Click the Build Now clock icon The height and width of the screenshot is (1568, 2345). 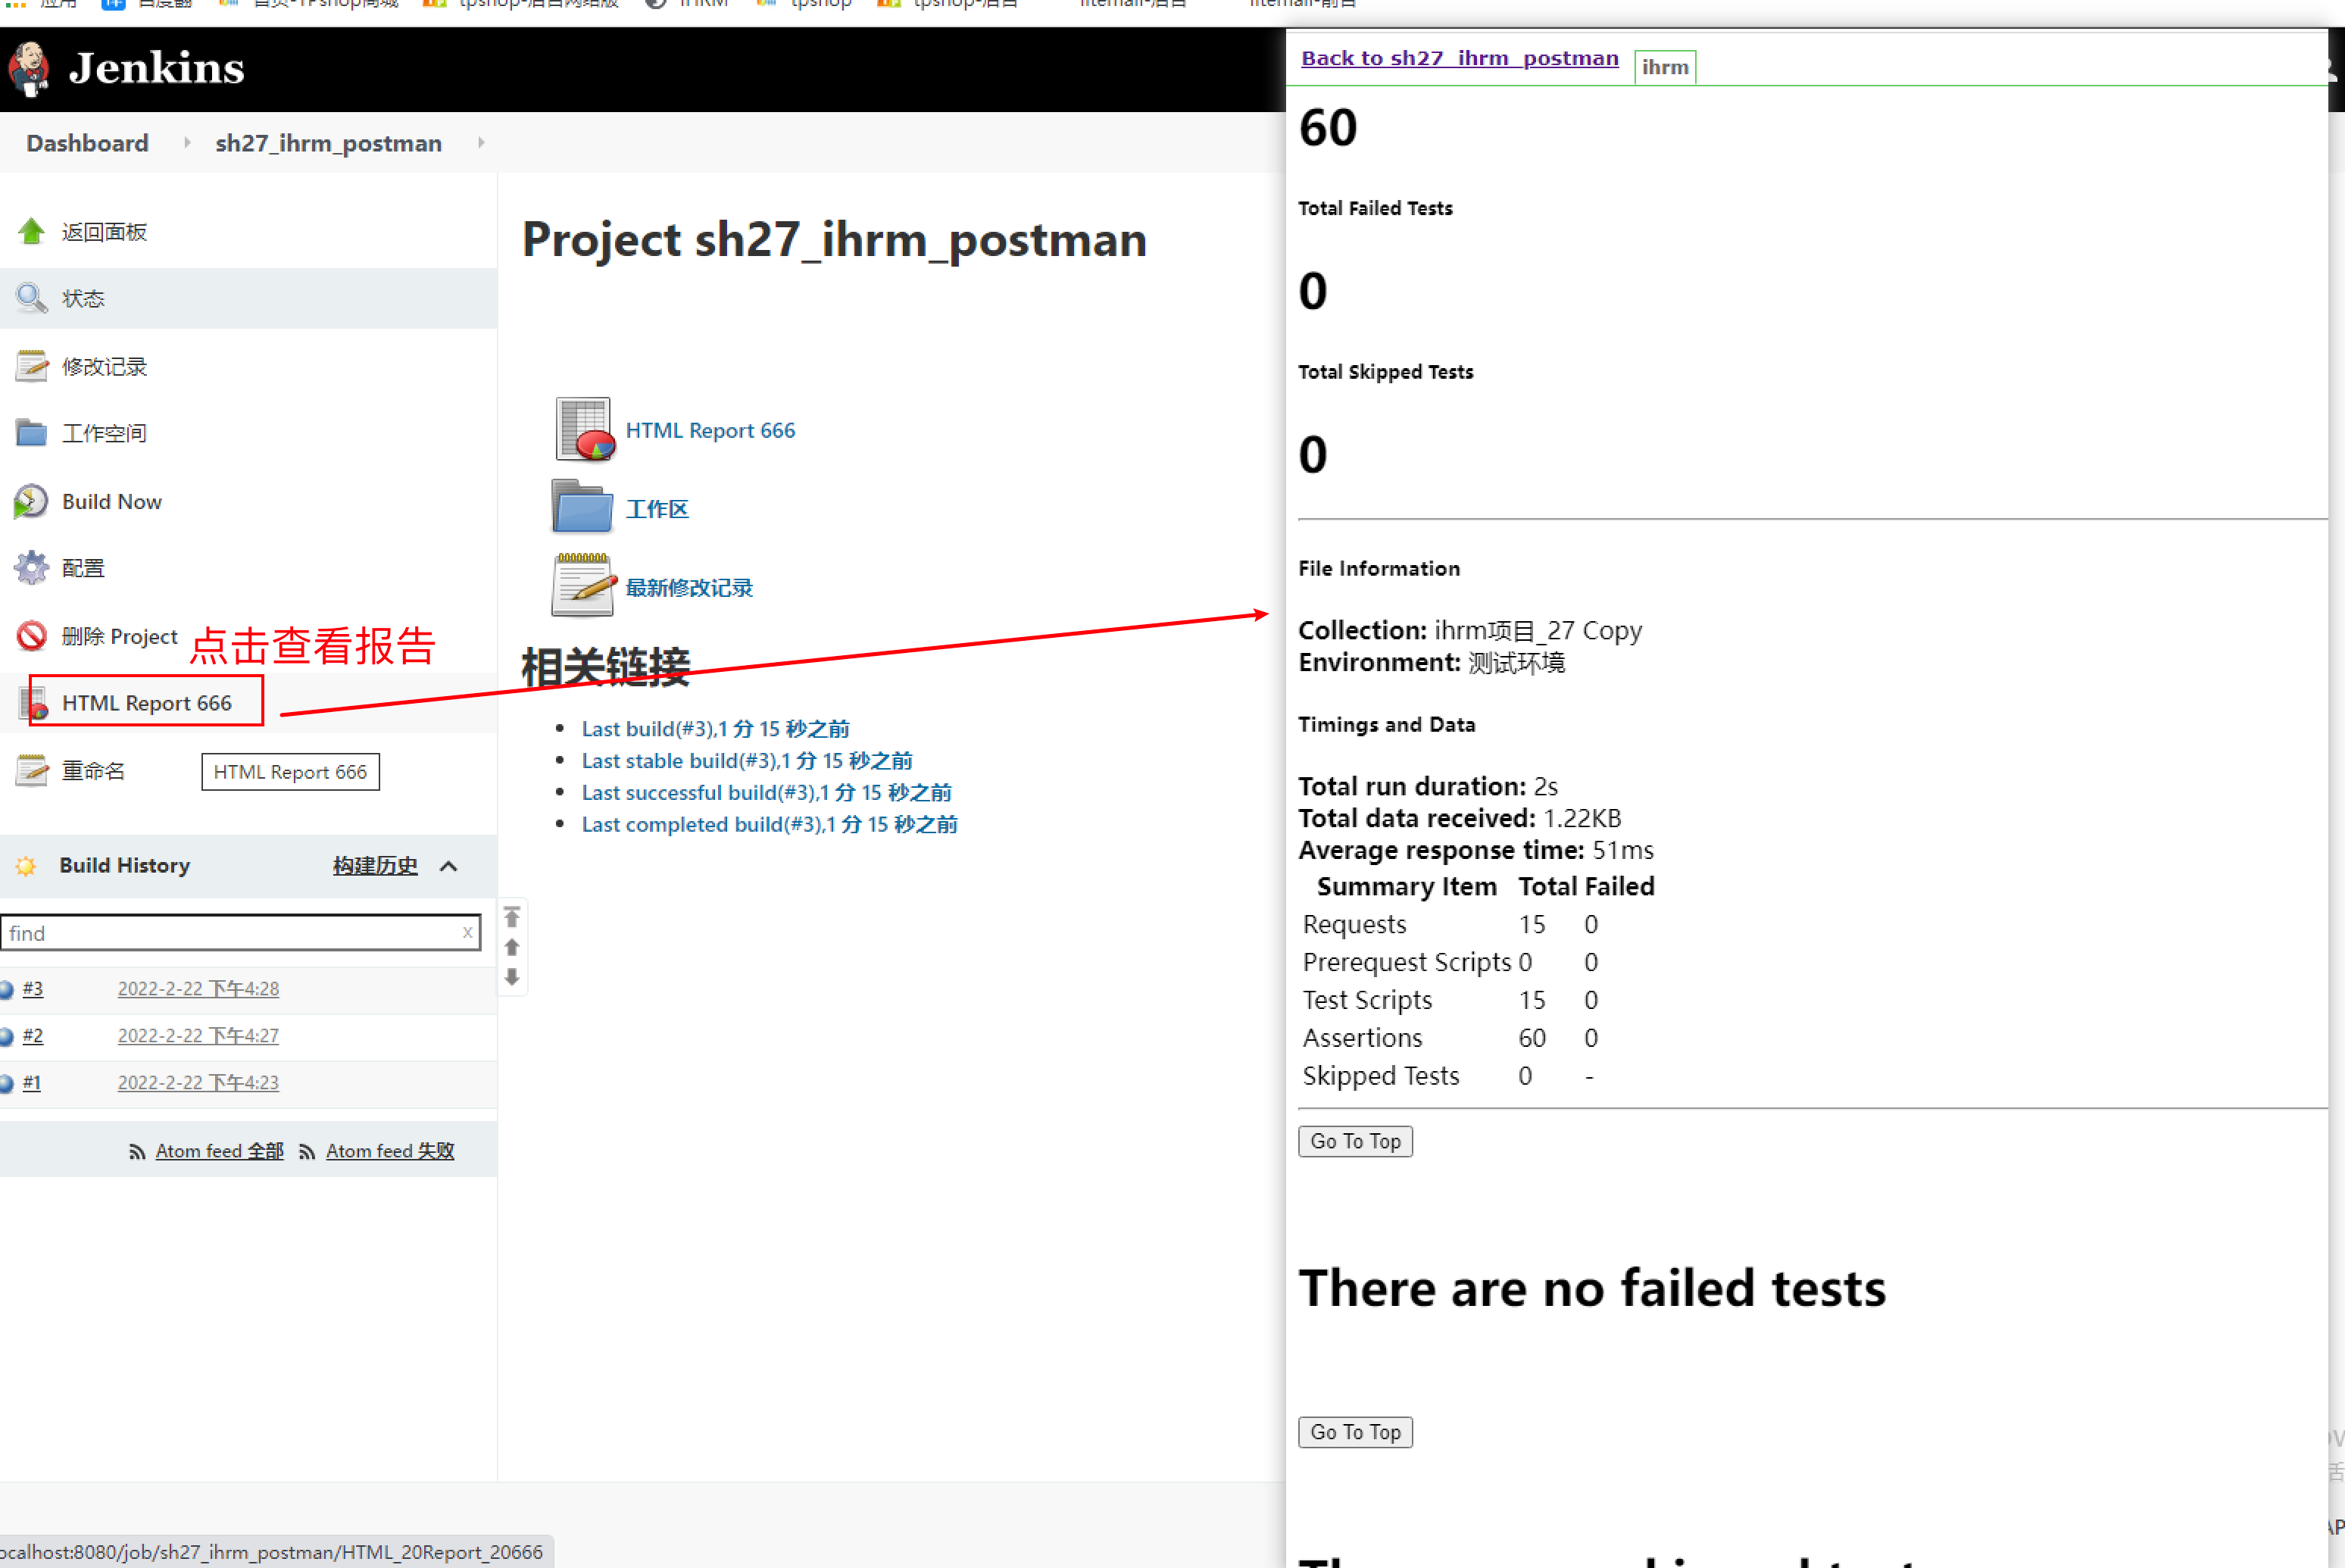(x=31, y=501)
